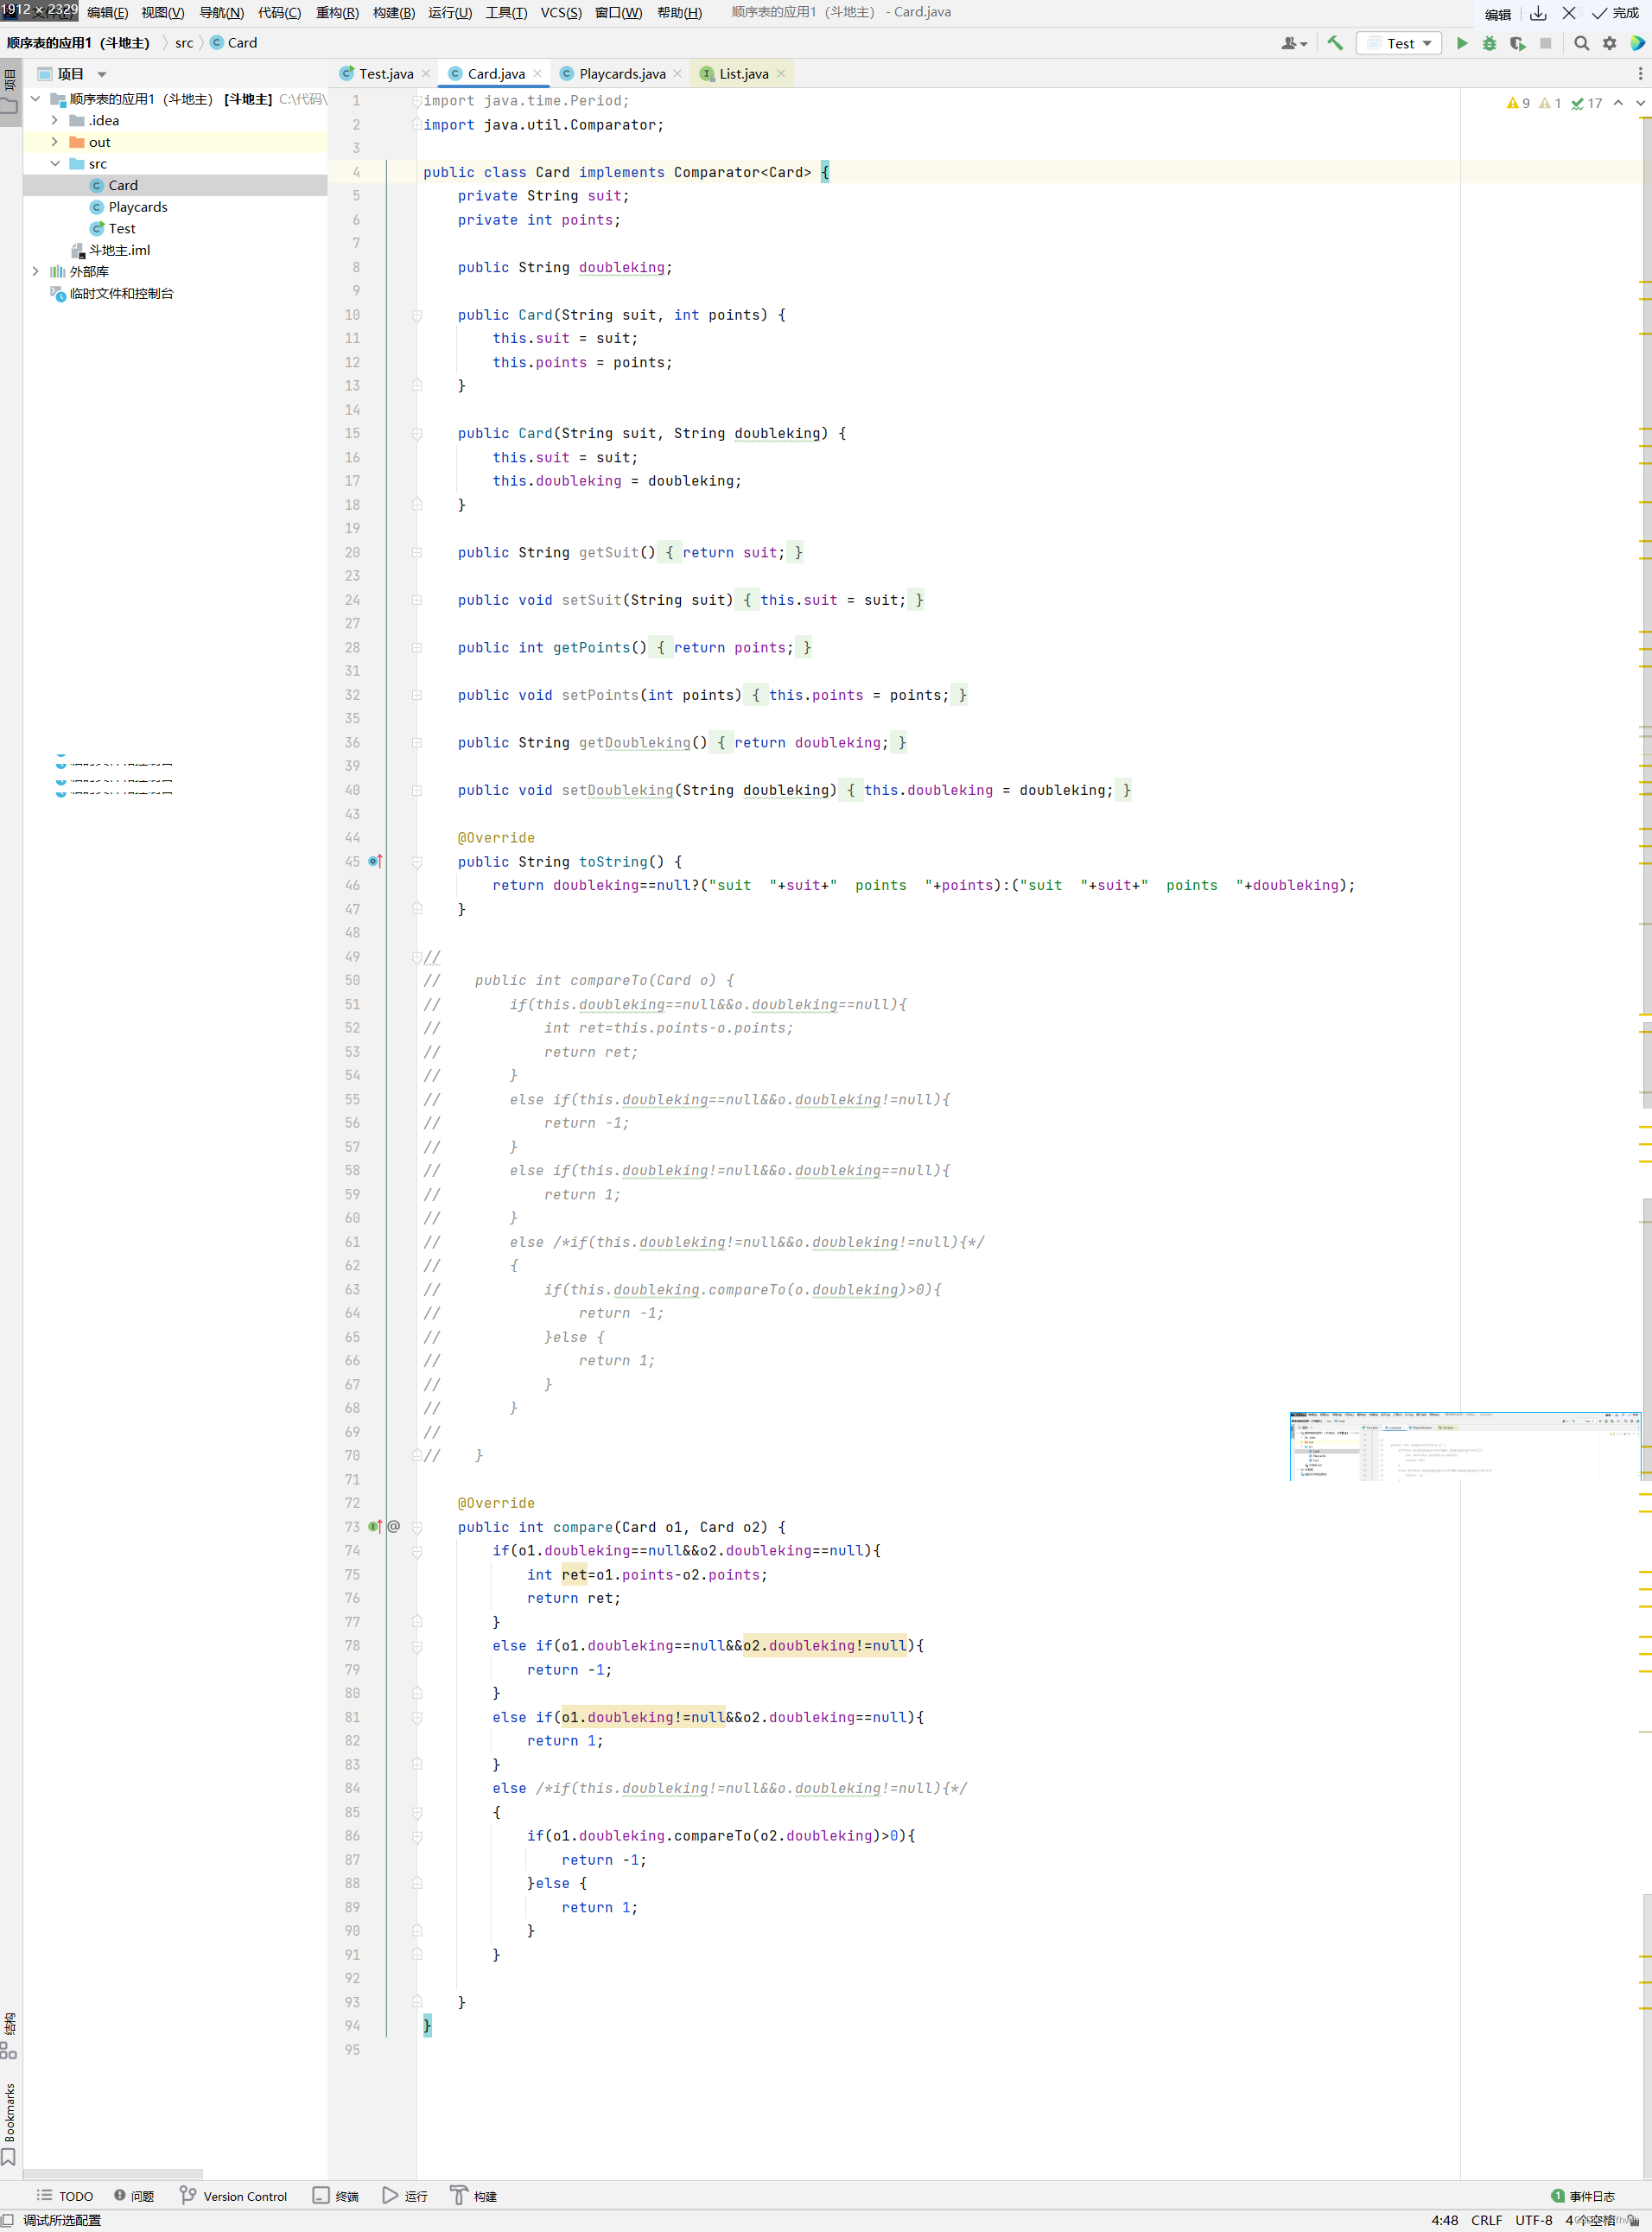Run with coverage shield icon
Image resolution: width=1652 pixels, height=2232 pixels.
(x=1517, y=43)
